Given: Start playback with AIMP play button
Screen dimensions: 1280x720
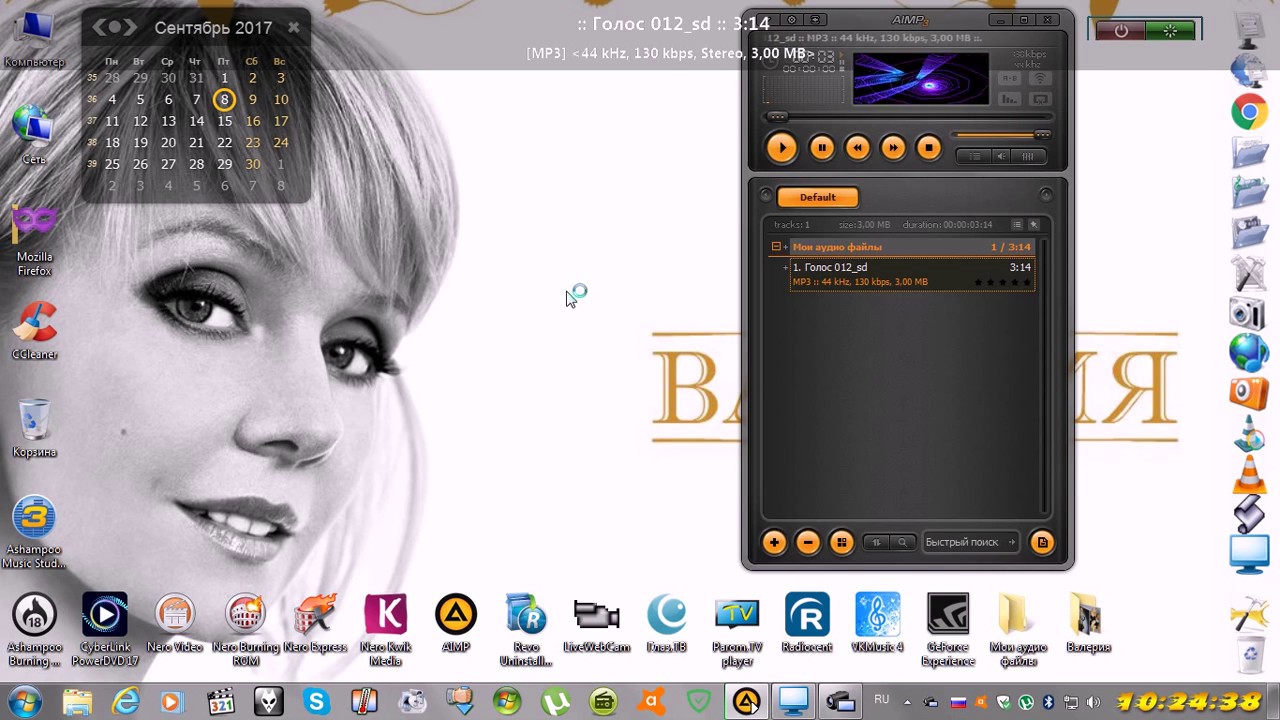Looking at the screenshot, I should coord(781,148).
